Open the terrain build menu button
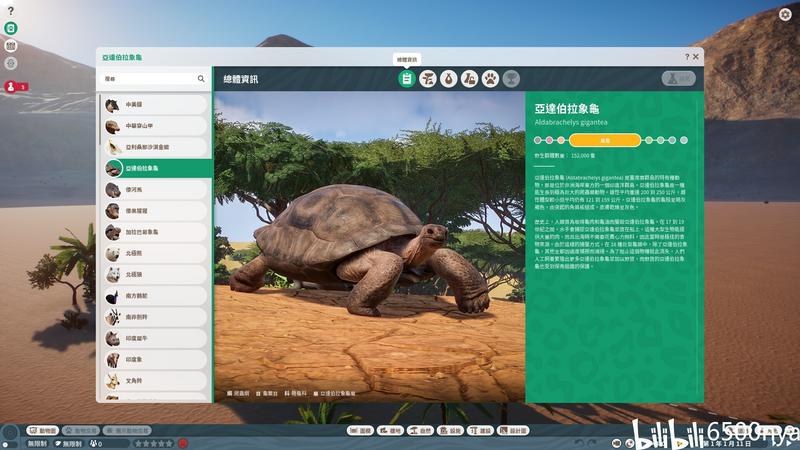 pyautogui.click(x=390, y=431)
